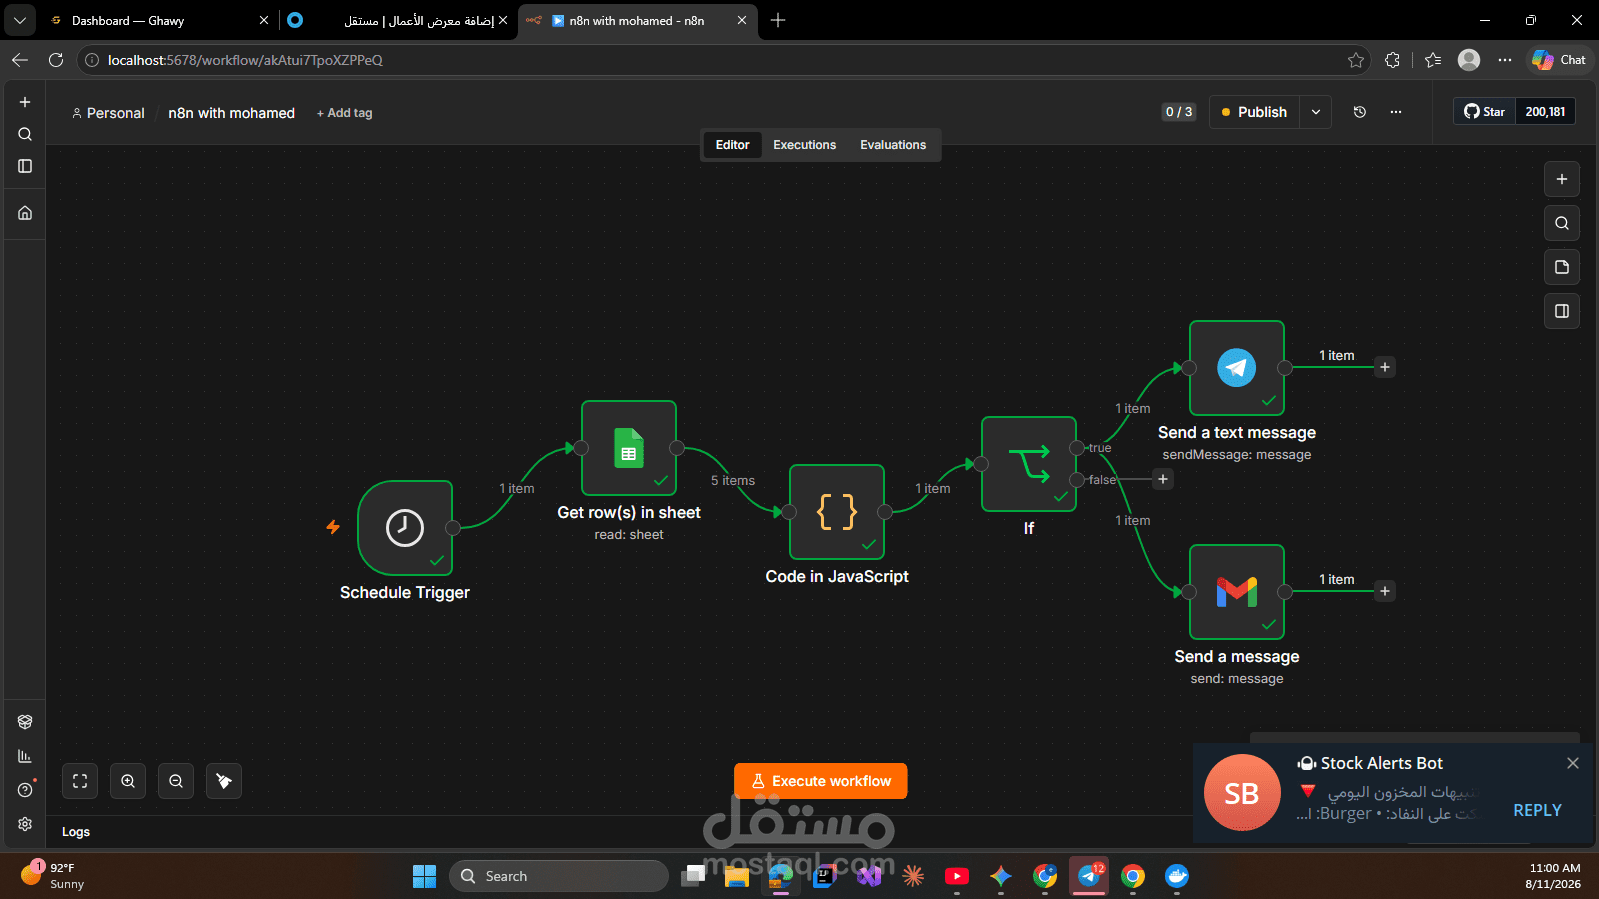
Task: Open the browser extensions icon
Action: (x=1392, y=60)
